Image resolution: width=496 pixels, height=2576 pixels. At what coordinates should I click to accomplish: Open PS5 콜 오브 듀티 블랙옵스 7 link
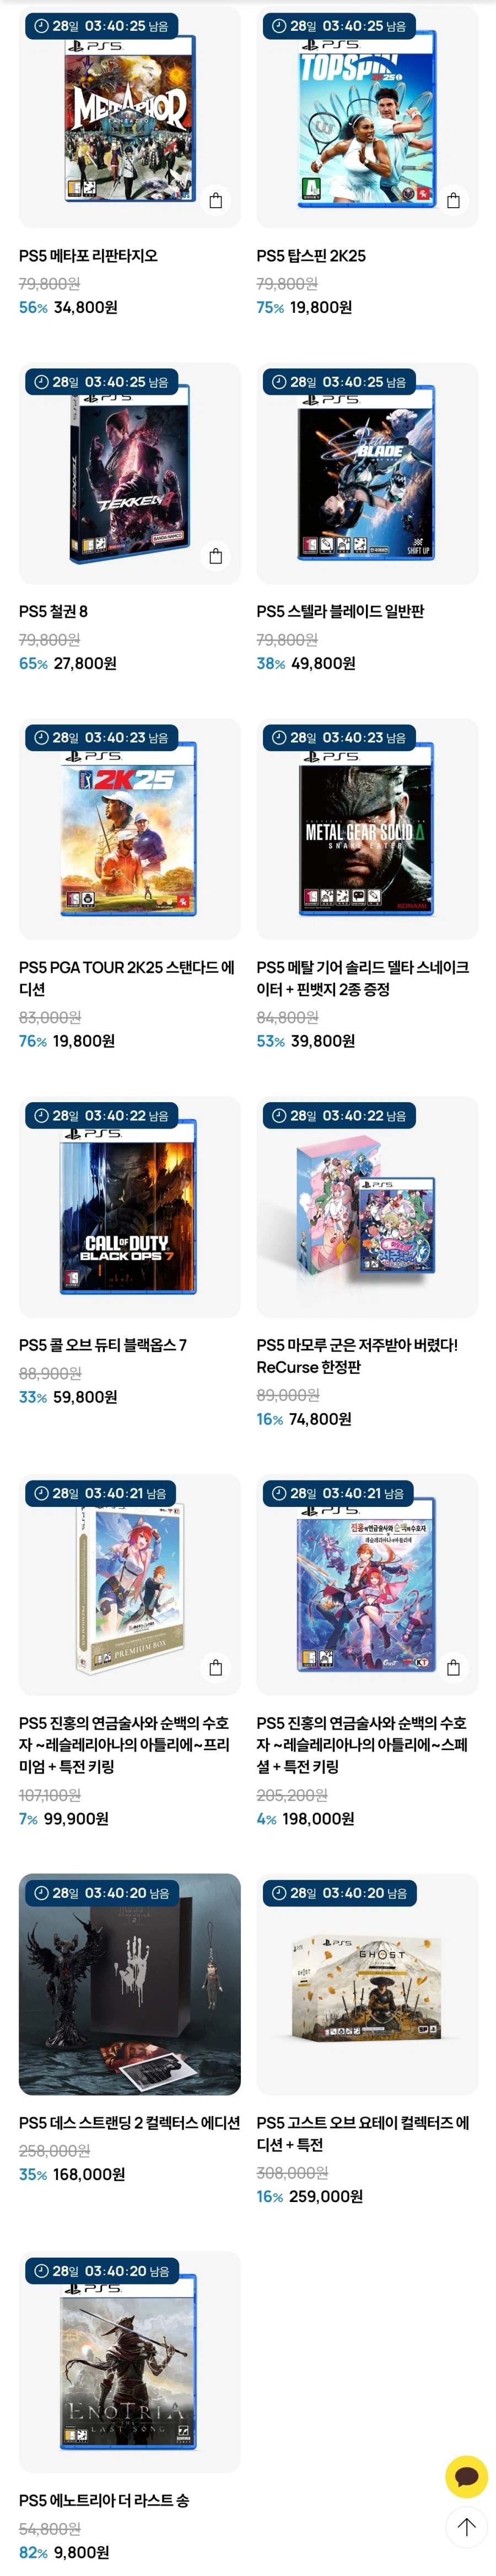tap(103, 1345)
